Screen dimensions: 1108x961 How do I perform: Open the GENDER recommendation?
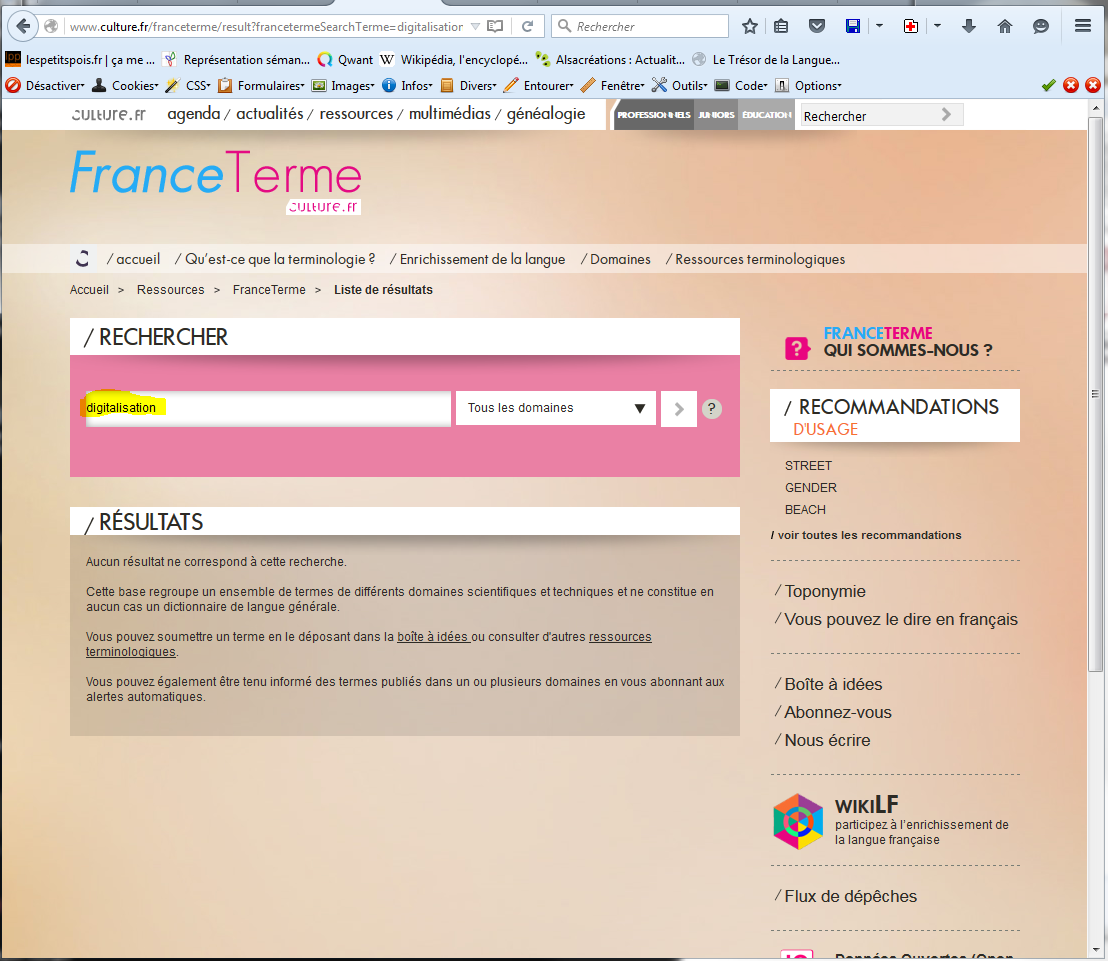point(811,488)
